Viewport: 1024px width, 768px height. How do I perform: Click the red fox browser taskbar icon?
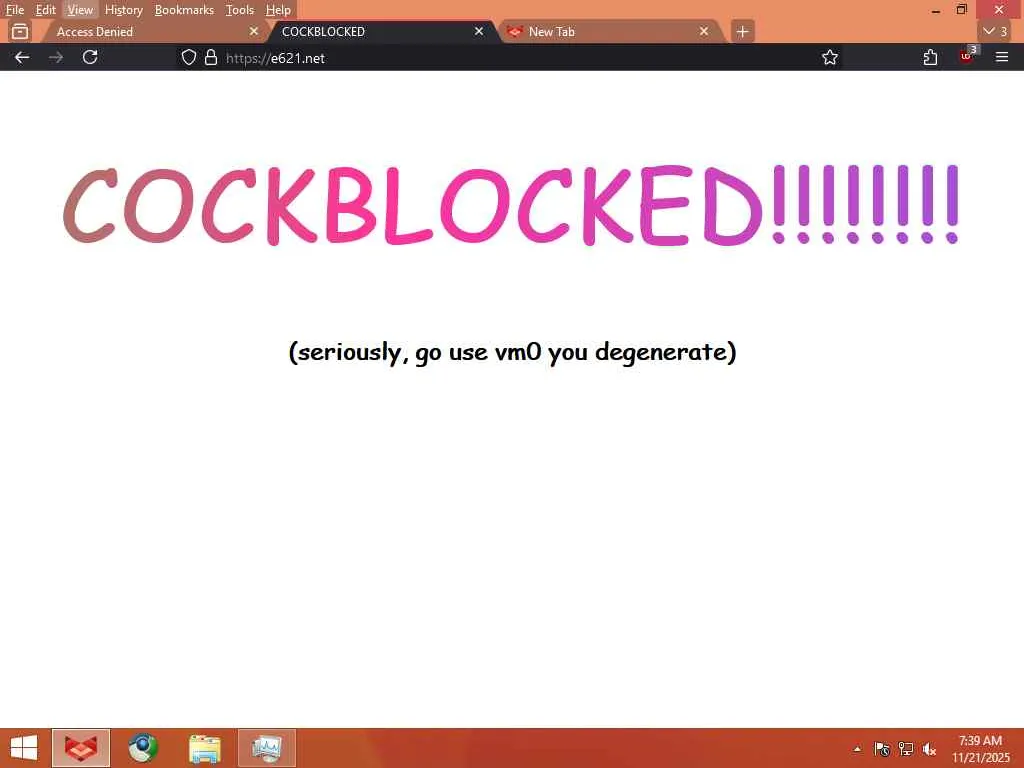81,748
